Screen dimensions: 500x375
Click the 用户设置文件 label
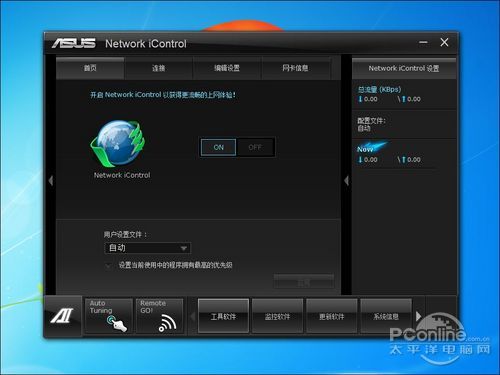tap(125, 235)
